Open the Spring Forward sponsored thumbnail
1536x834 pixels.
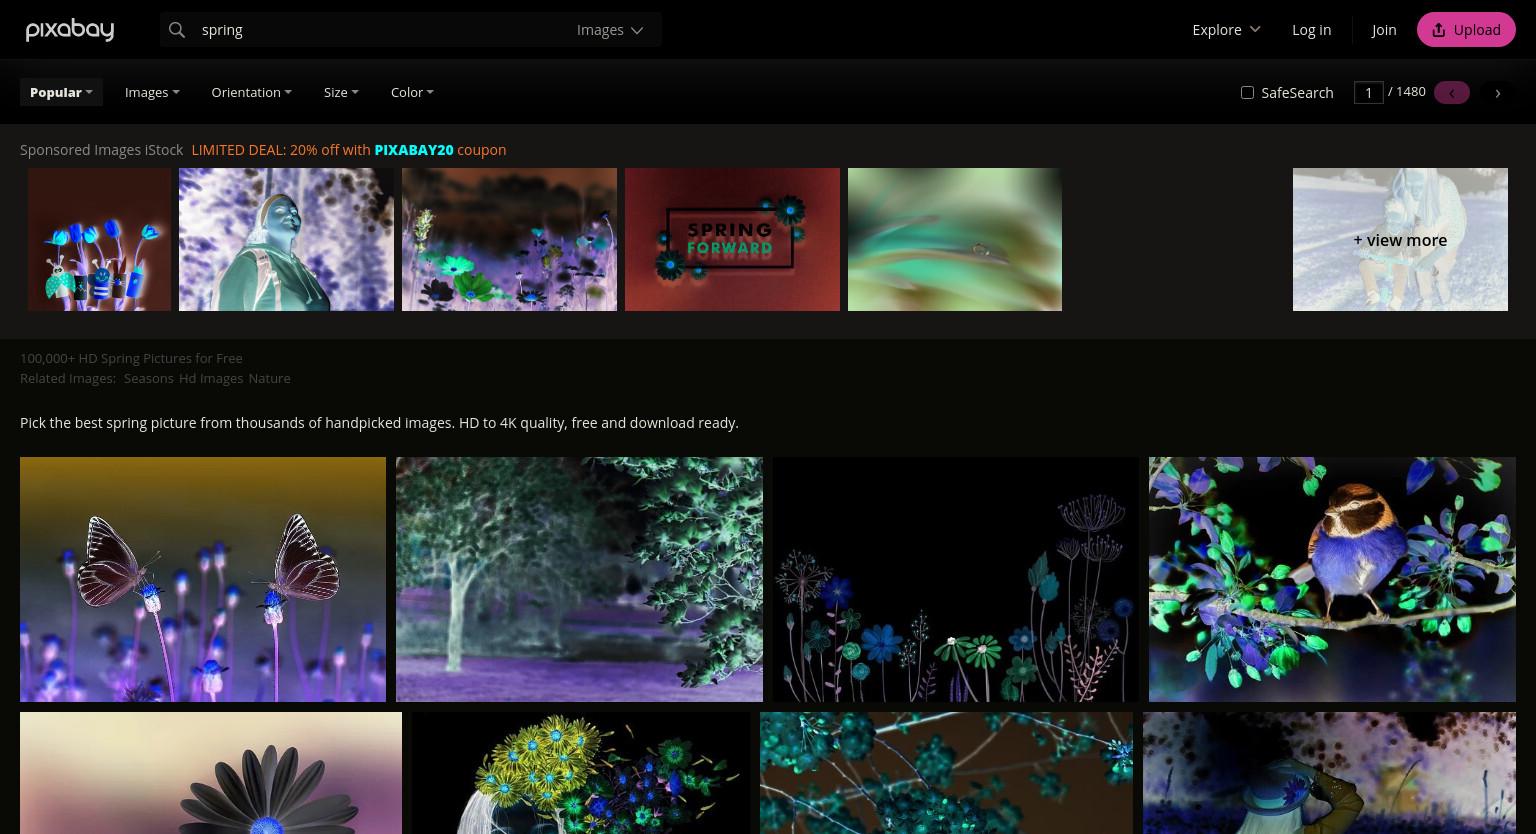[x=732, y=239]
